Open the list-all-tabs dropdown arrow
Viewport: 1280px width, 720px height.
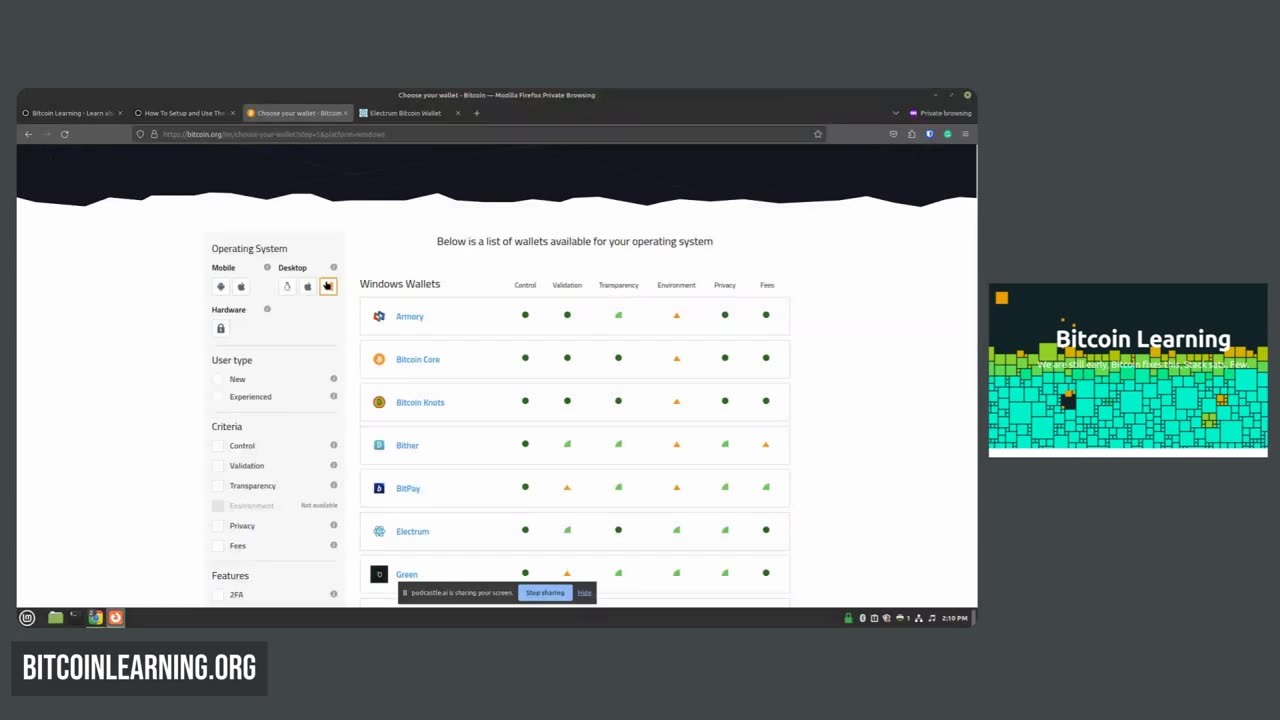pos(896,113)
